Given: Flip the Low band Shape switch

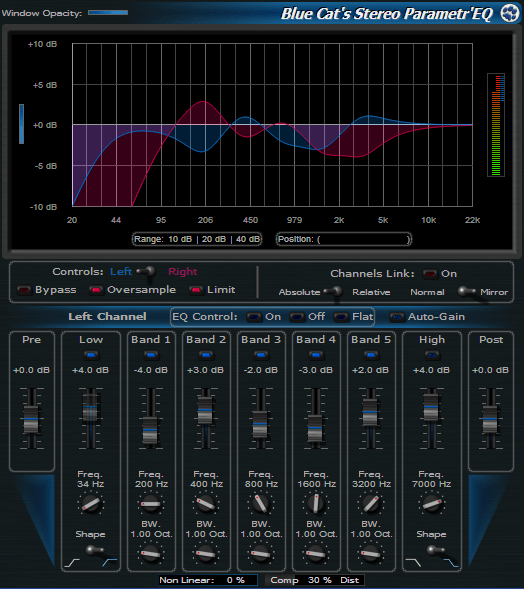Looking at the screenshot, I should tap(95, 551).
